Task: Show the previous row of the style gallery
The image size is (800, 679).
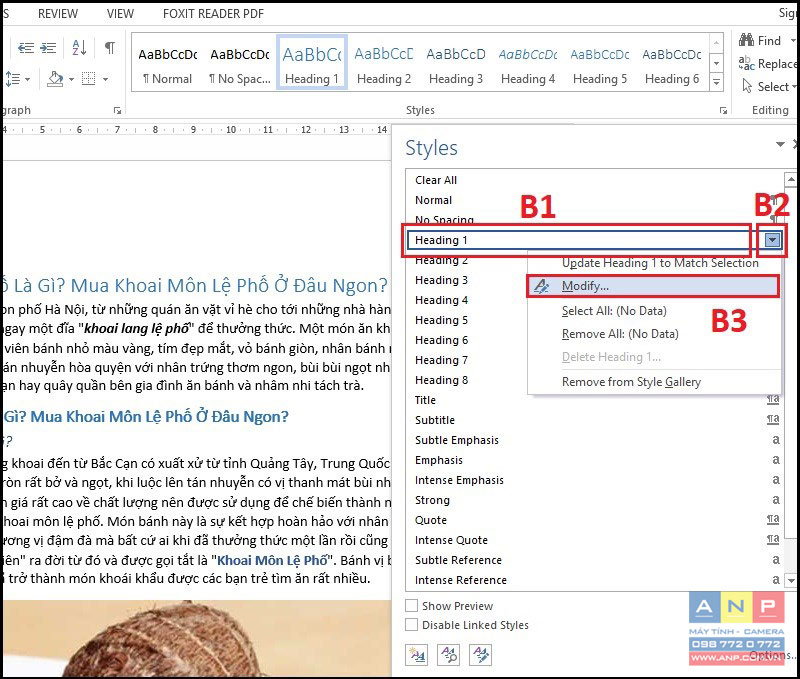Action: pos(716,43)
